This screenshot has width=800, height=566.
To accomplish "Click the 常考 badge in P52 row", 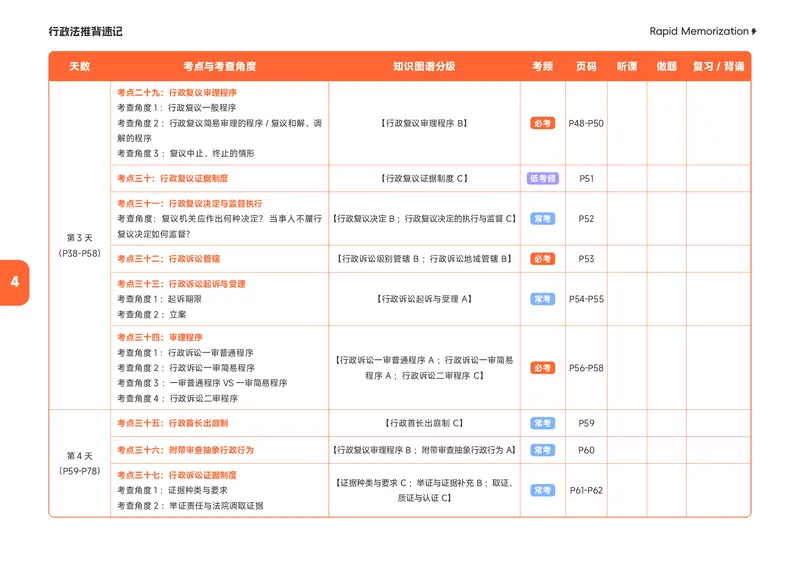I will (542, 219).
